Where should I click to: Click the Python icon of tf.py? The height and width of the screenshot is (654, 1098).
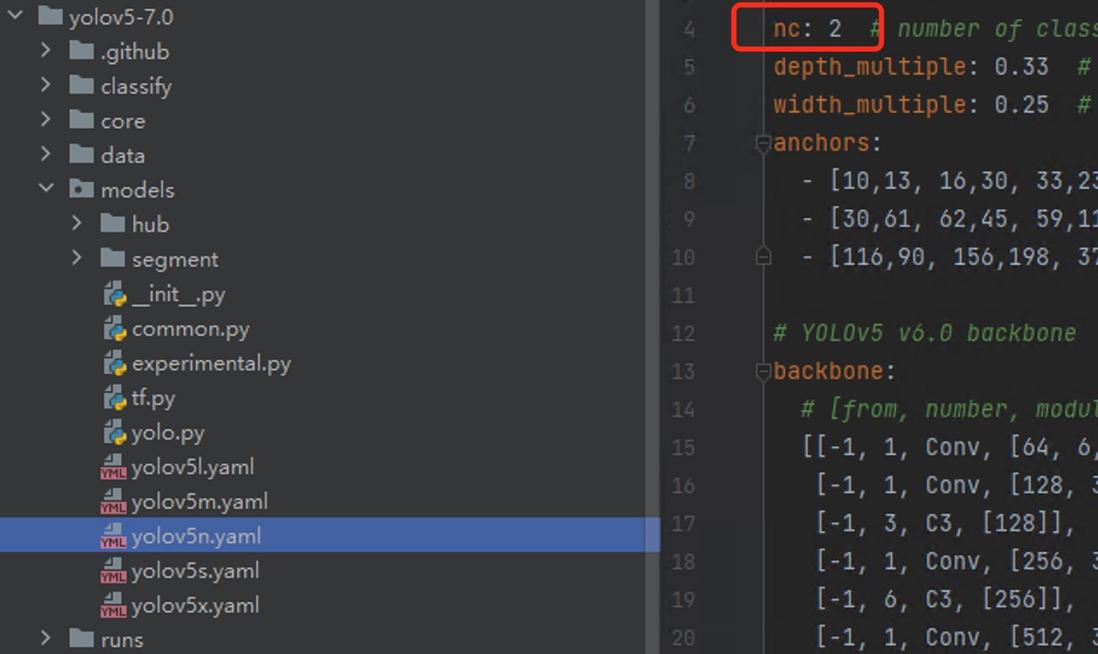point(115,398)
